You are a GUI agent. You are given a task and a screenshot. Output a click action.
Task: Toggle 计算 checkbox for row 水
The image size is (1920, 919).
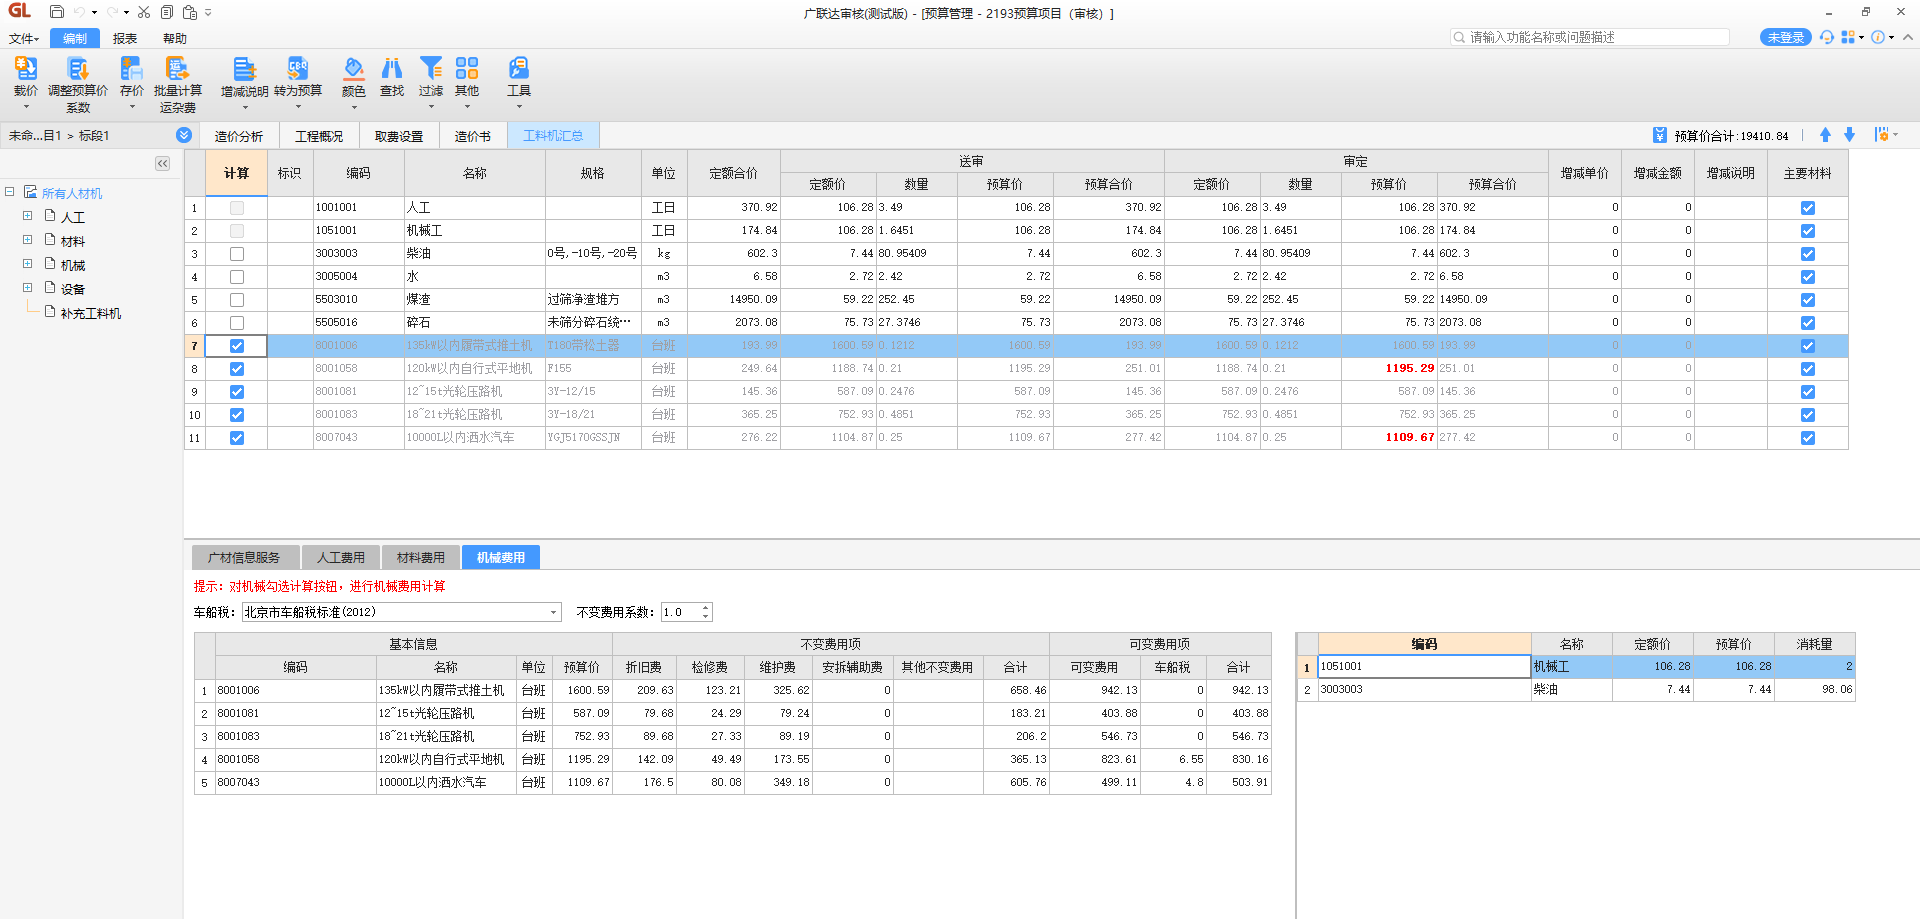click(237, 277)
